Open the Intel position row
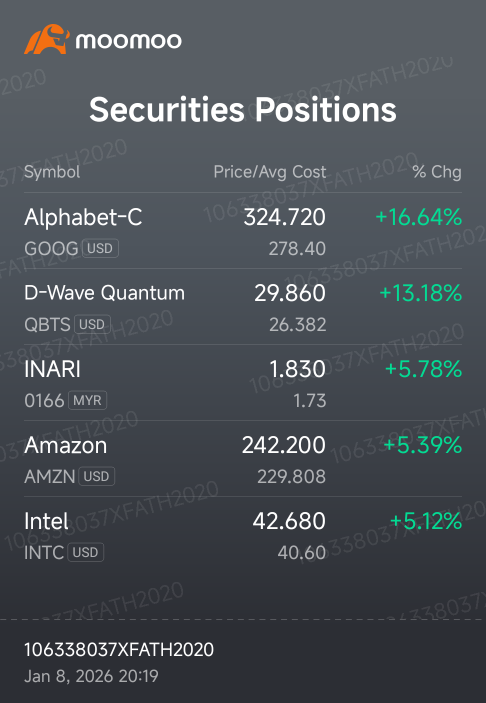 (243, 535)
